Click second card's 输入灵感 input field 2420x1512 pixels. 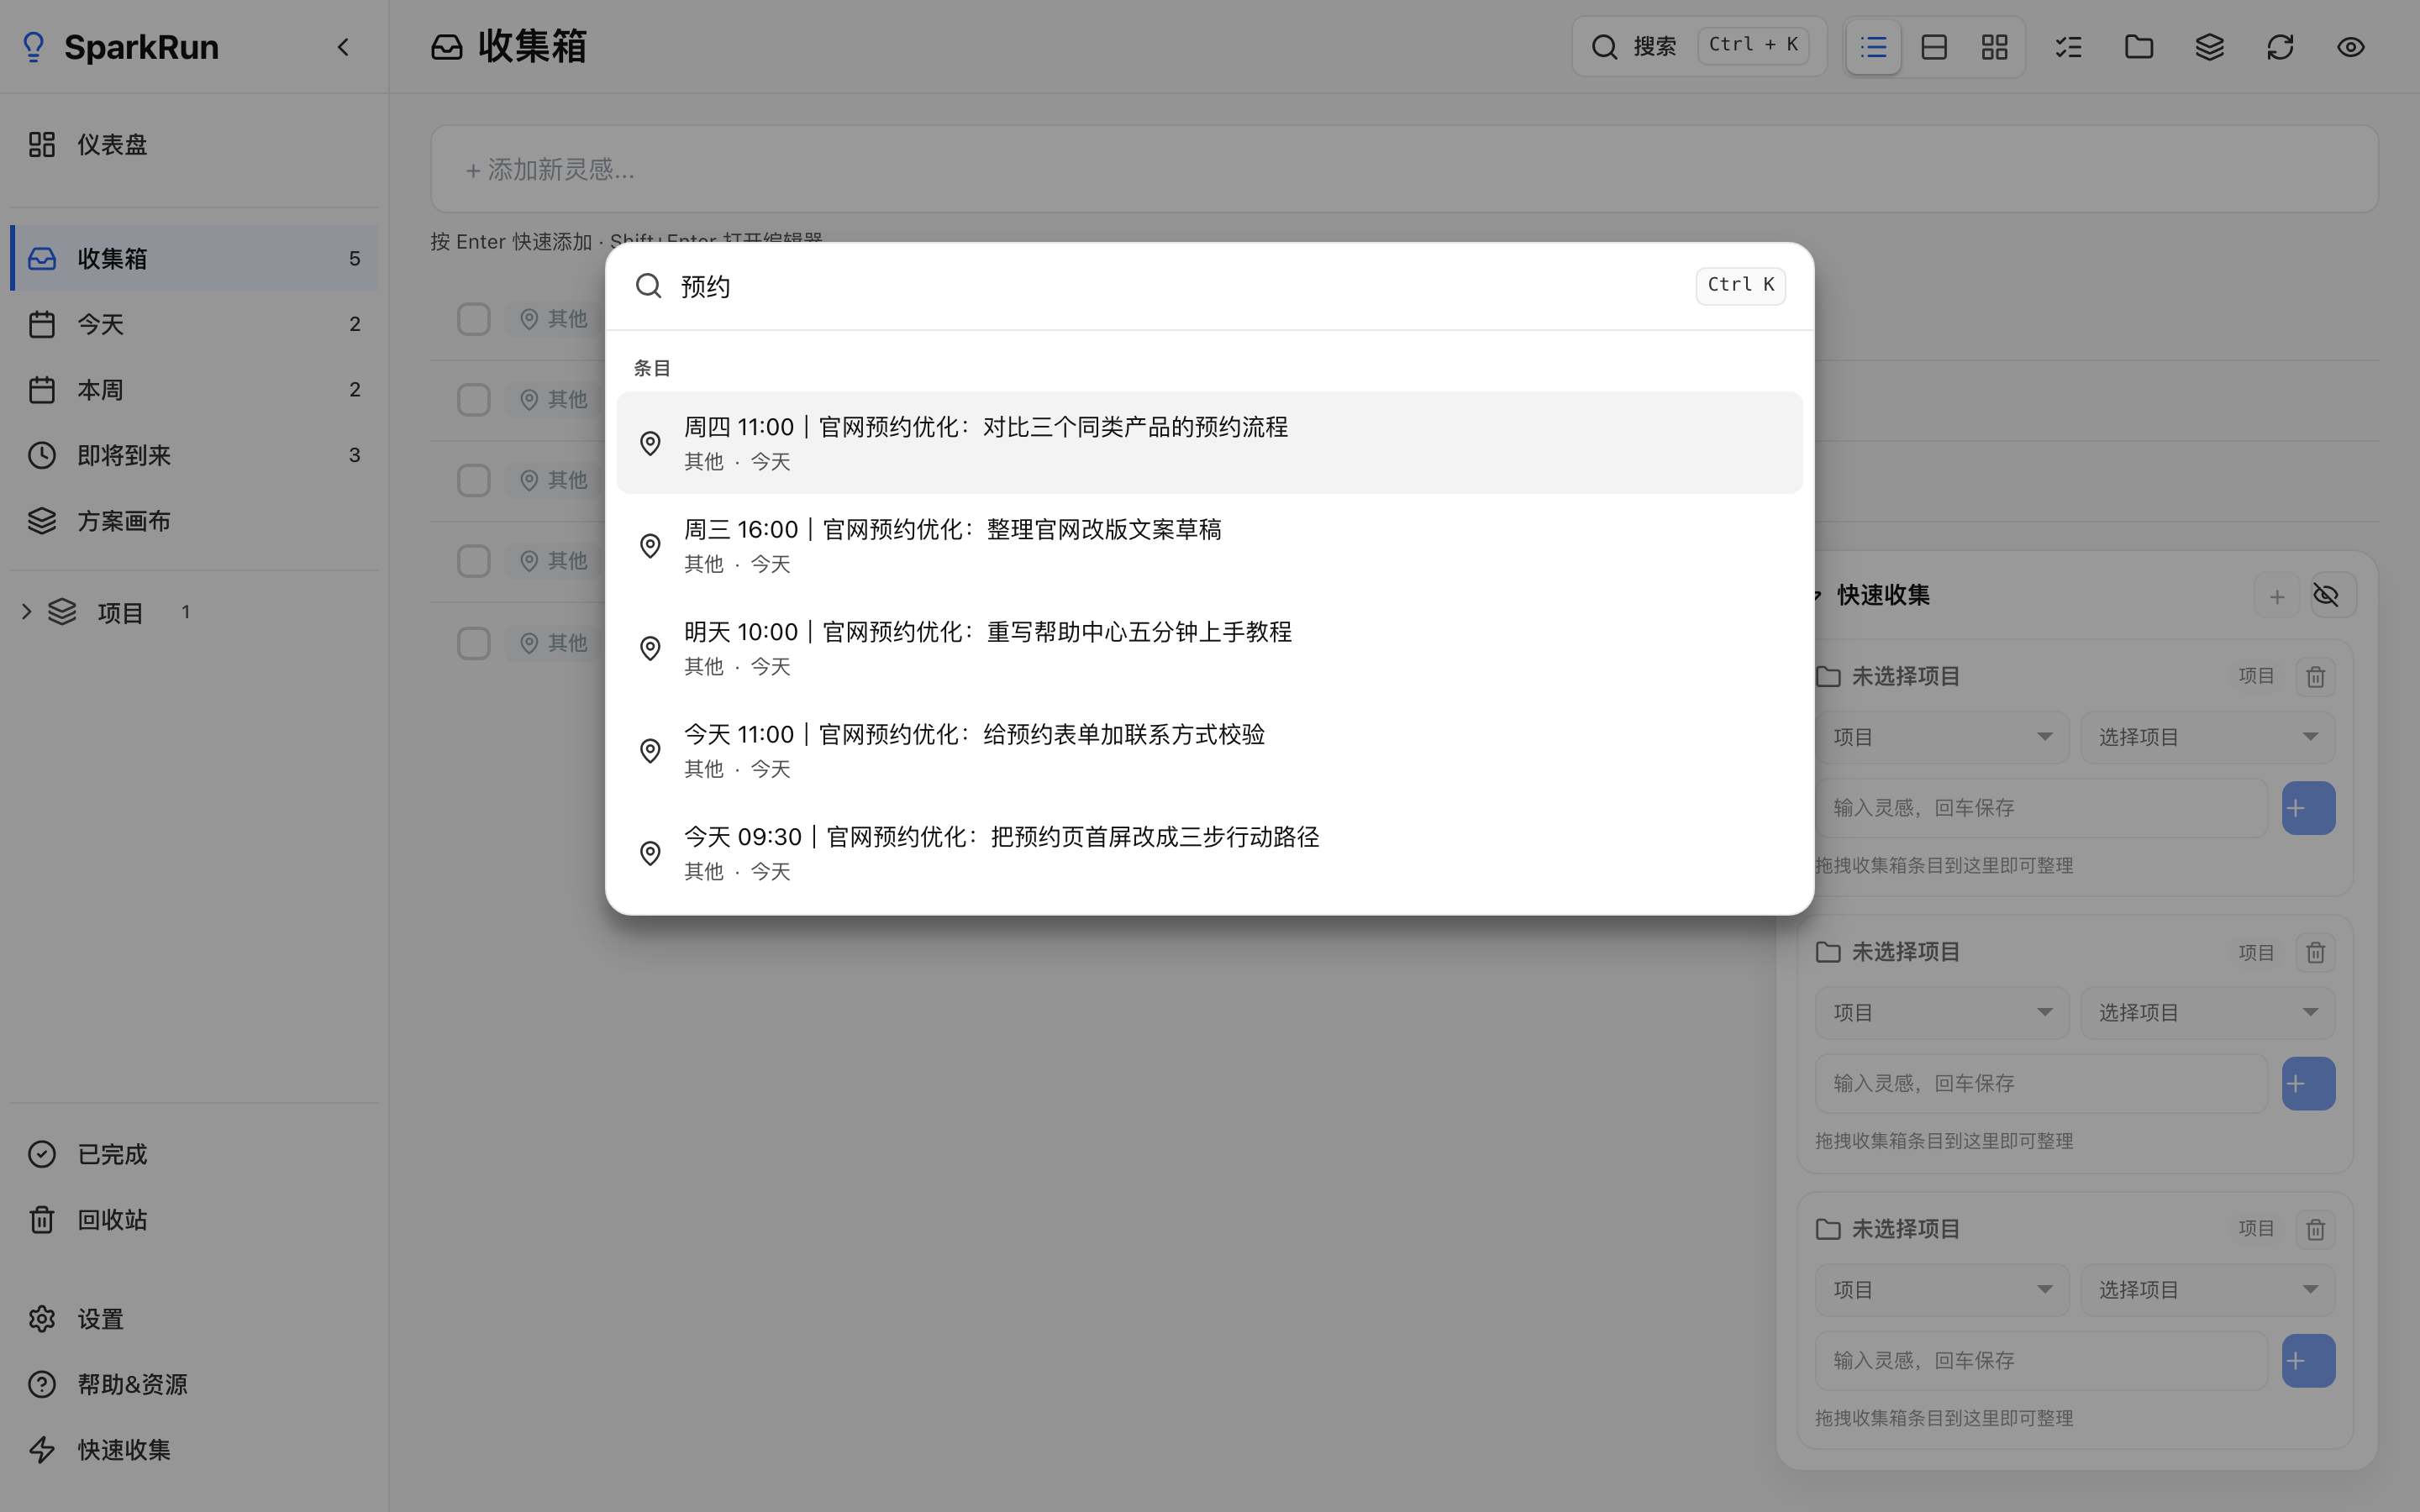2041,1084
